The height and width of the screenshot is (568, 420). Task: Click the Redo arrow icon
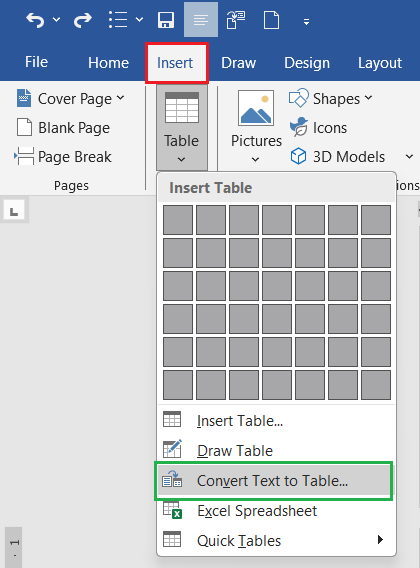(82, 20)
